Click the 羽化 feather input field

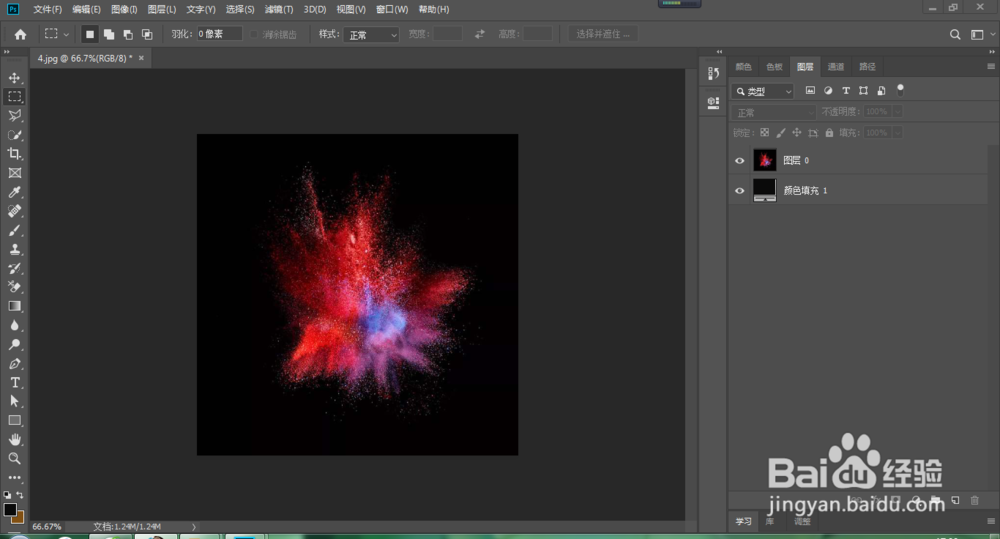219,34
